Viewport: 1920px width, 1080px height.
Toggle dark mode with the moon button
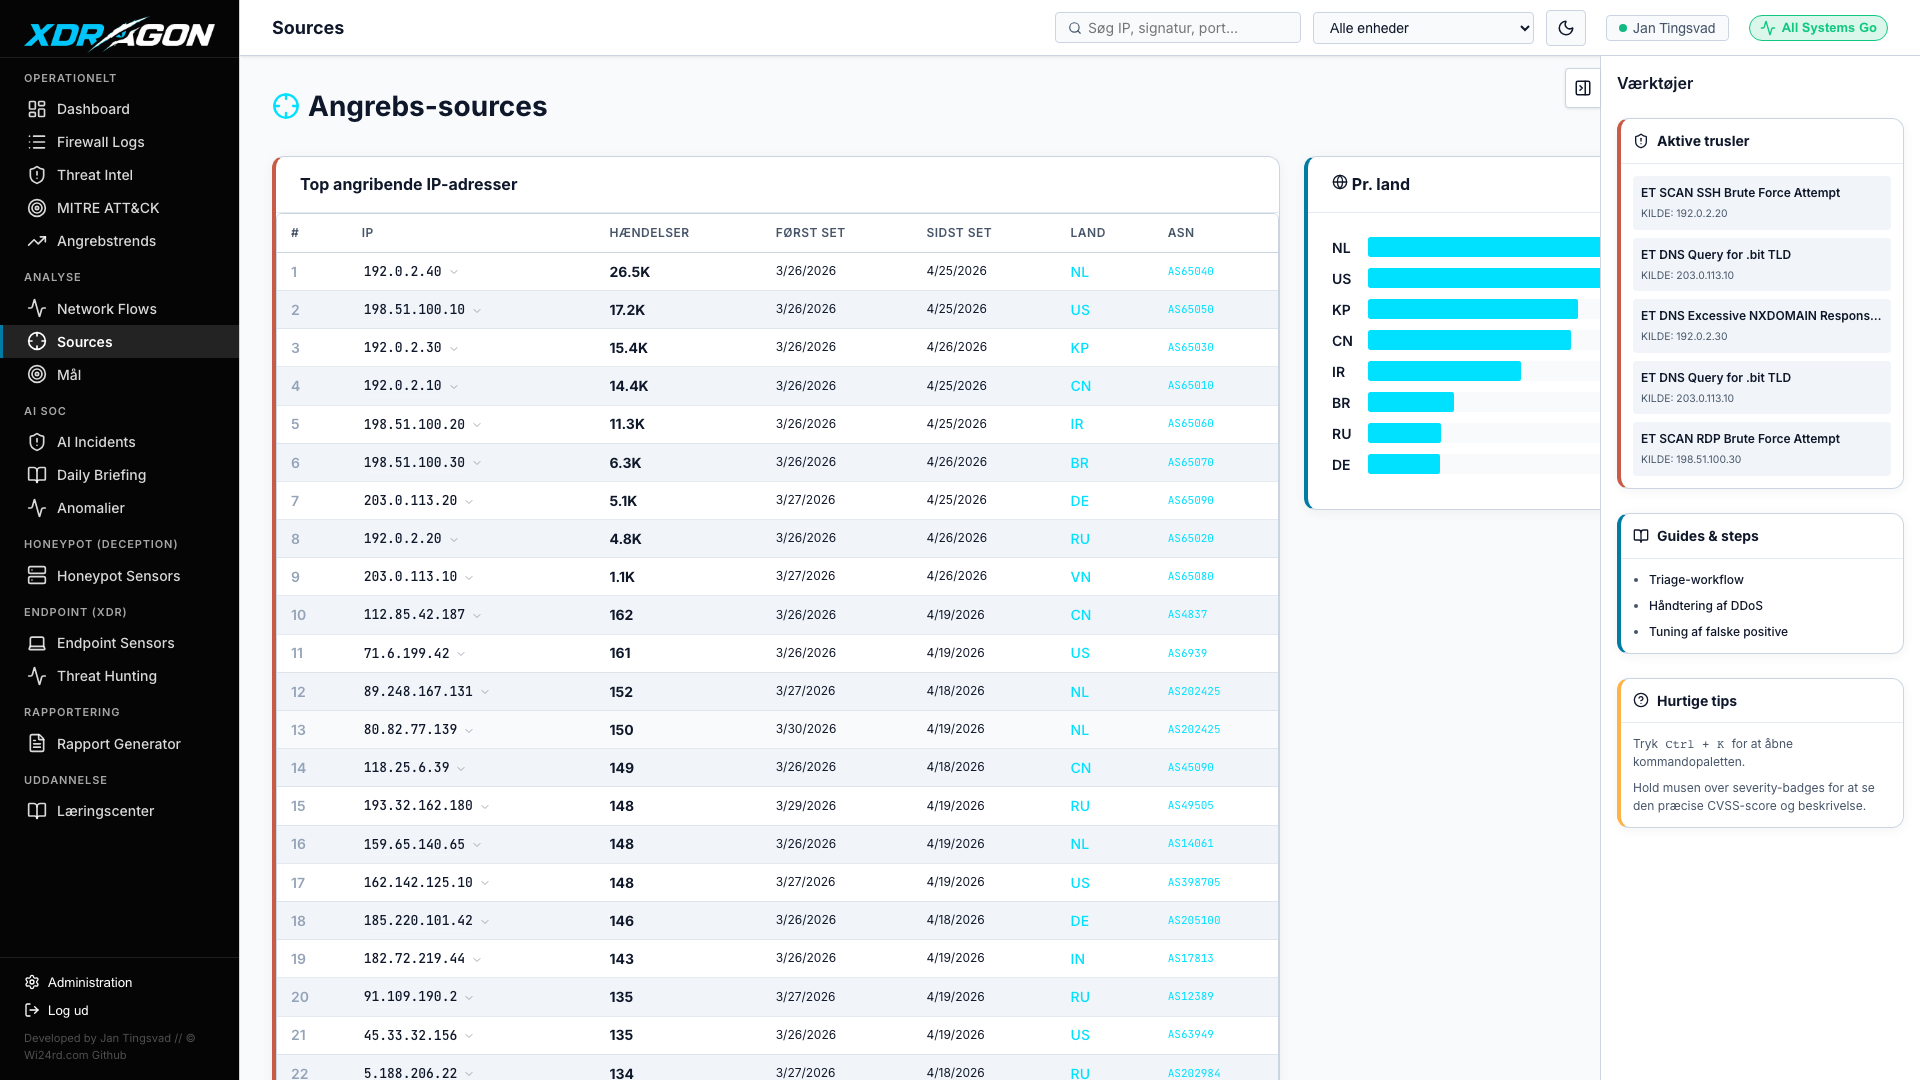click(1566, 28)
